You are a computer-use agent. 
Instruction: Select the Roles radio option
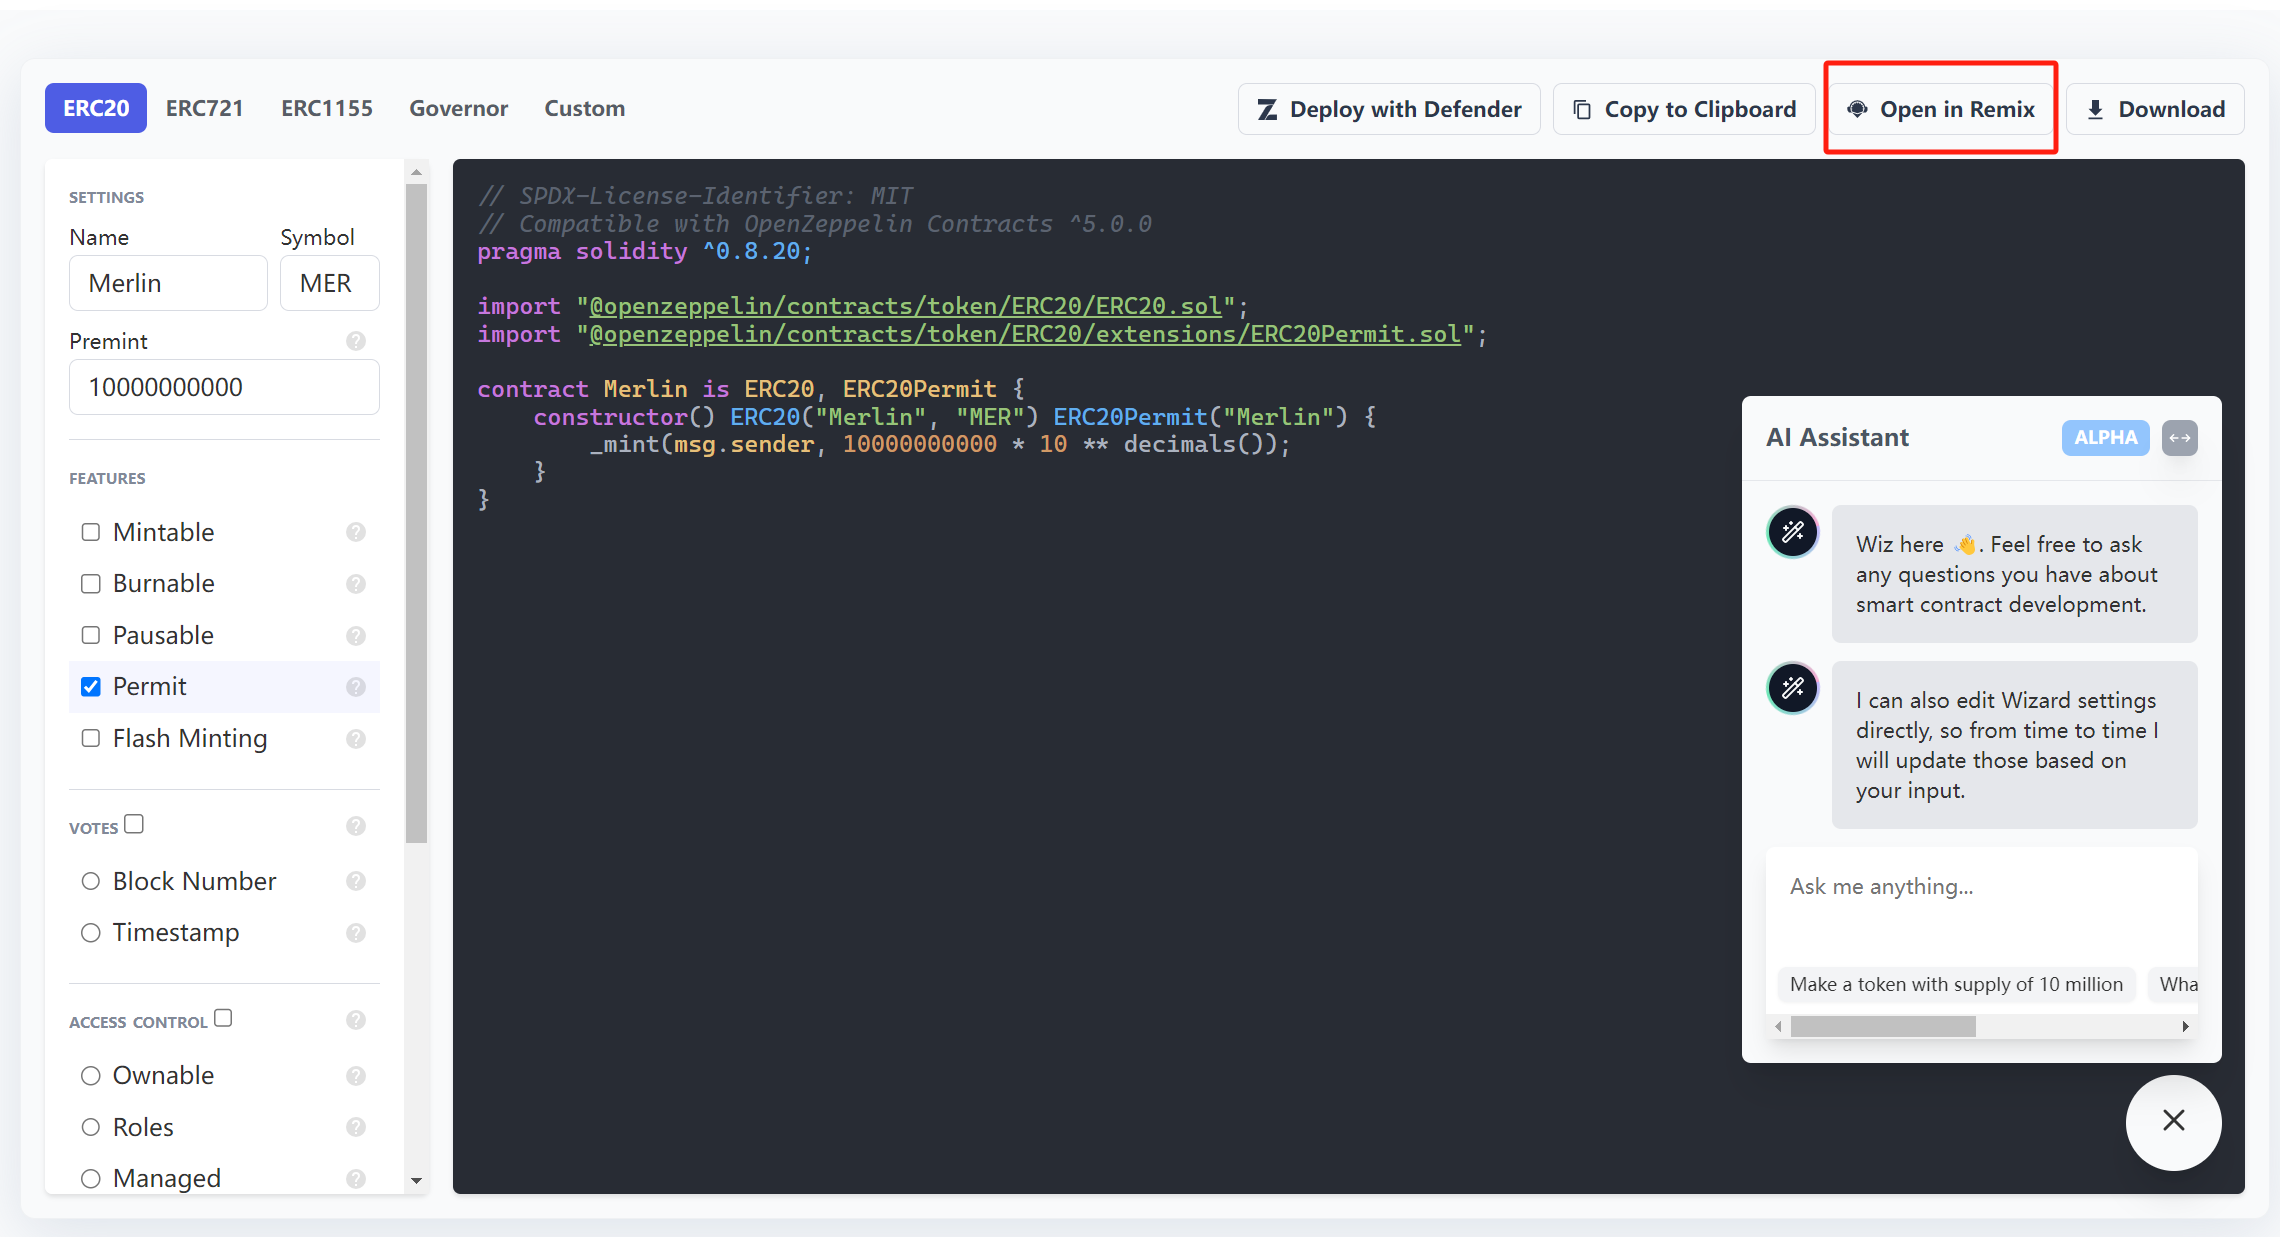(91, 1127)
